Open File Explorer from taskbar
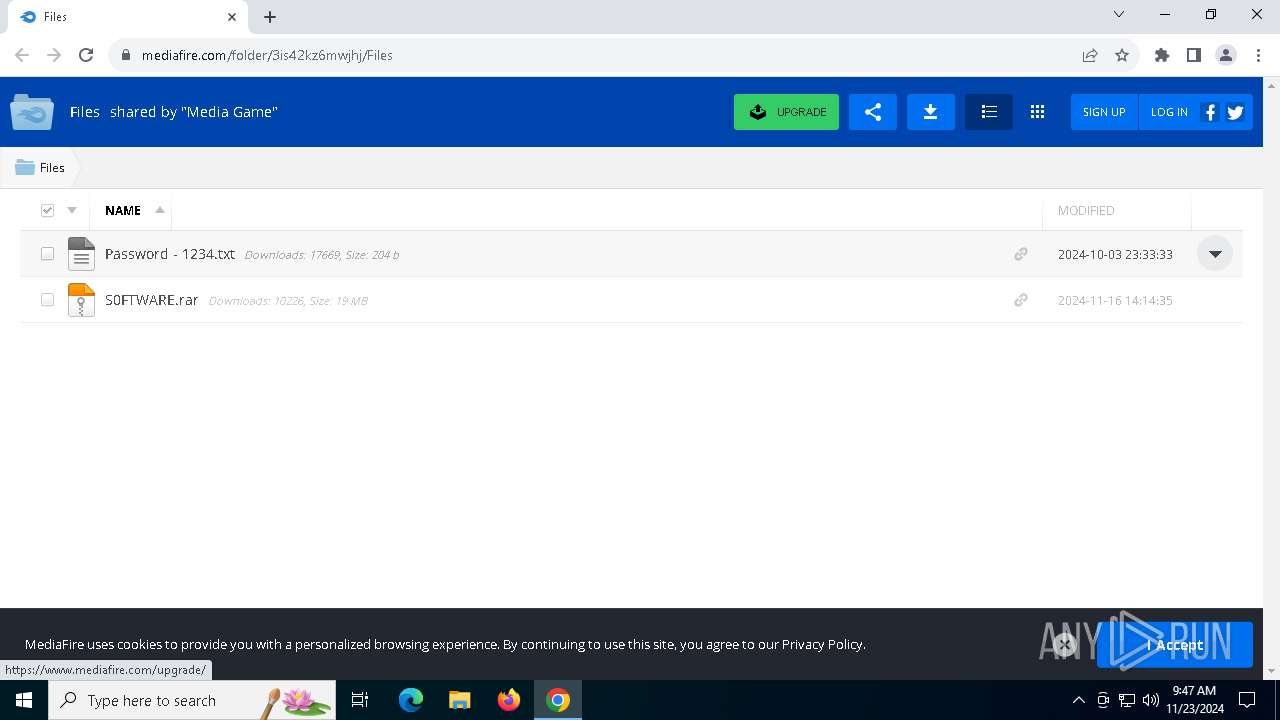 tap(460, 700)
